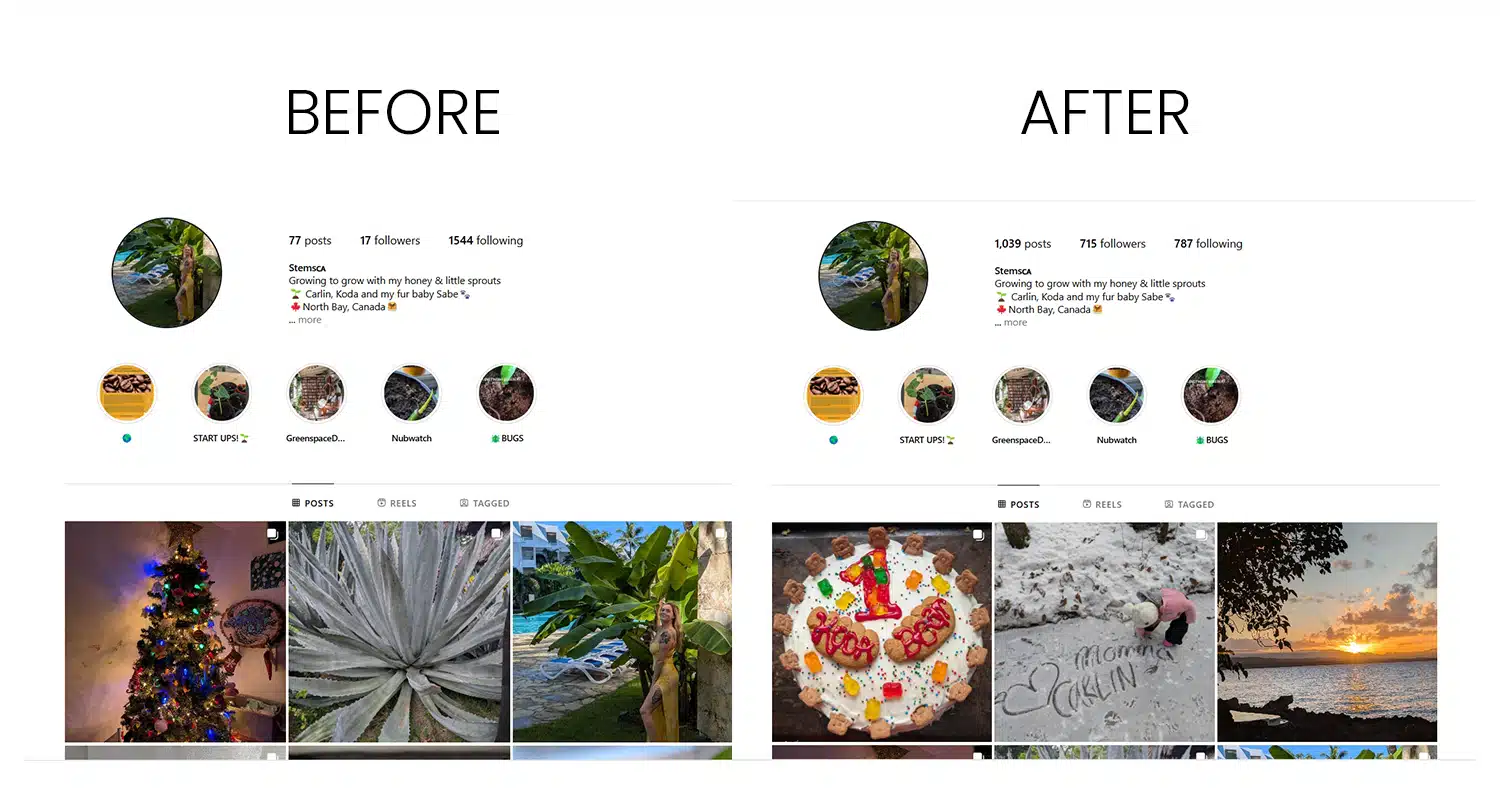Switch to REELS tab in BEFORE profile
Screen dimensions: 1500x800
point(397,503)
